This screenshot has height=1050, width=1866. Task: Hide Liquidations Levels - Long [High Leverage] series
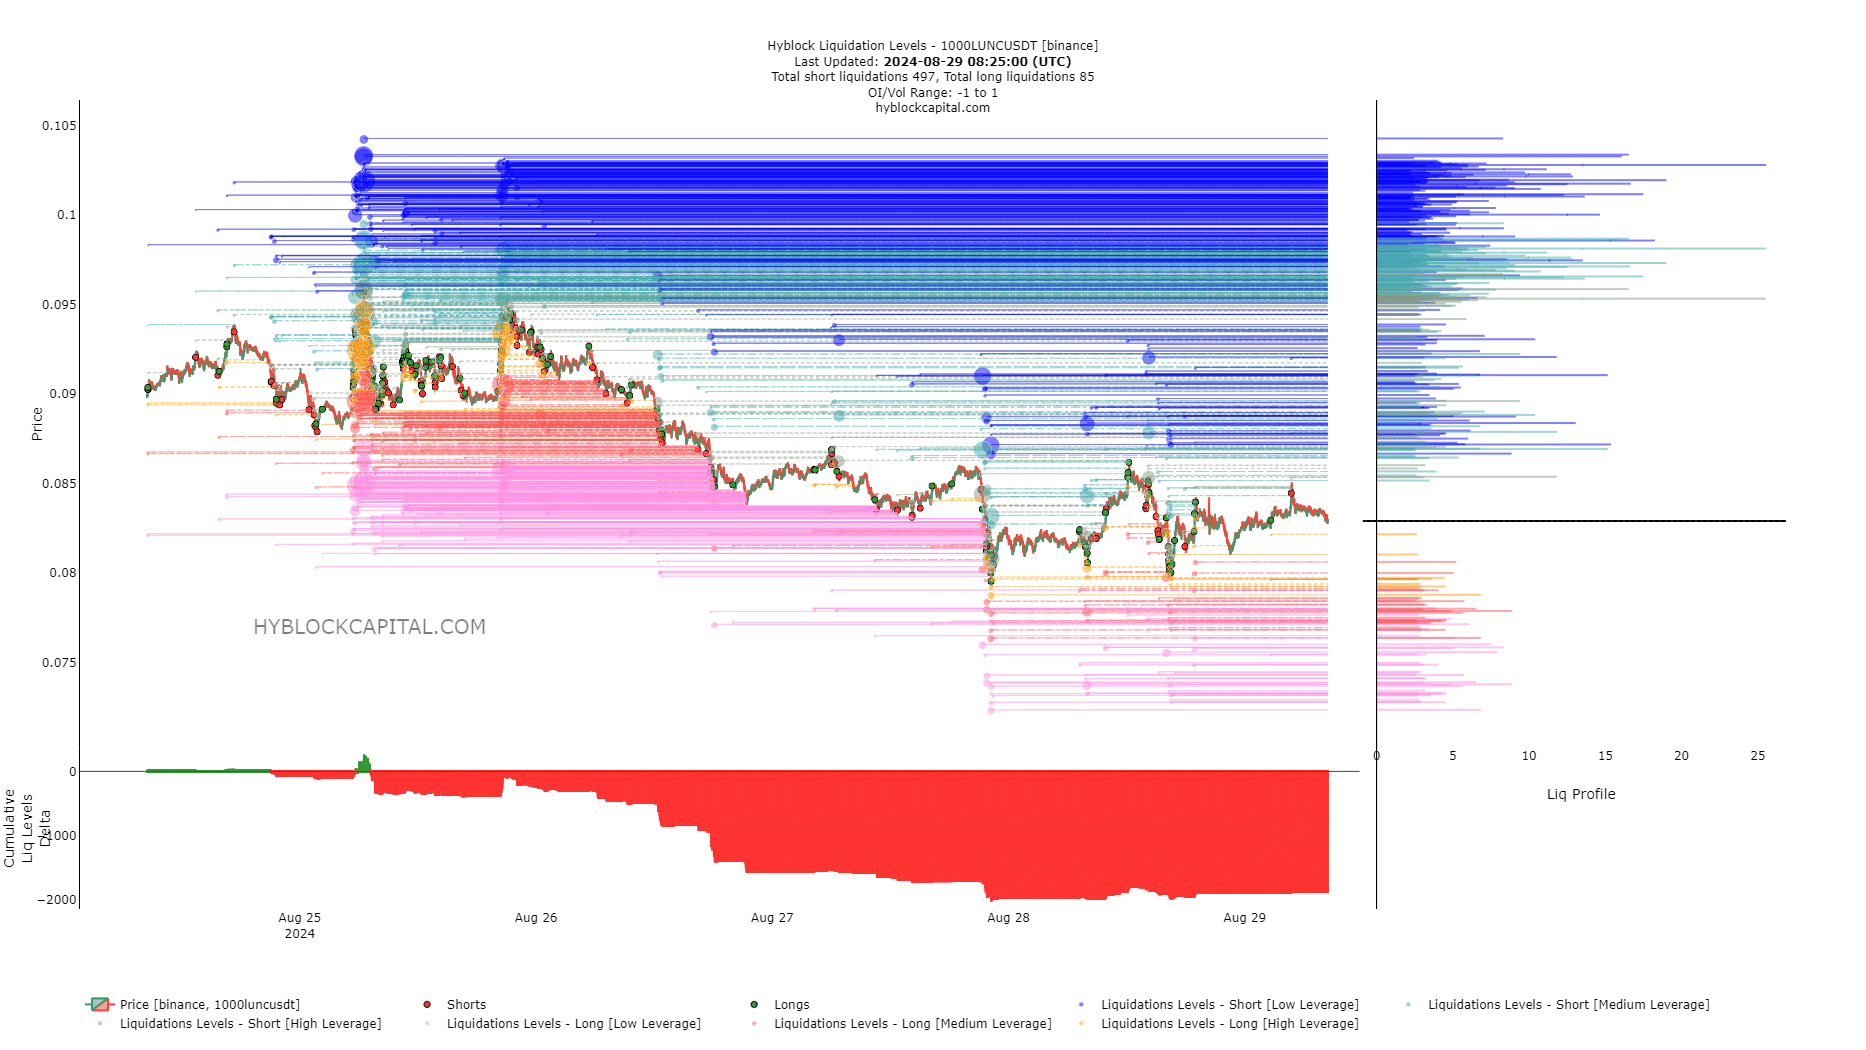coord(1217,1023)
